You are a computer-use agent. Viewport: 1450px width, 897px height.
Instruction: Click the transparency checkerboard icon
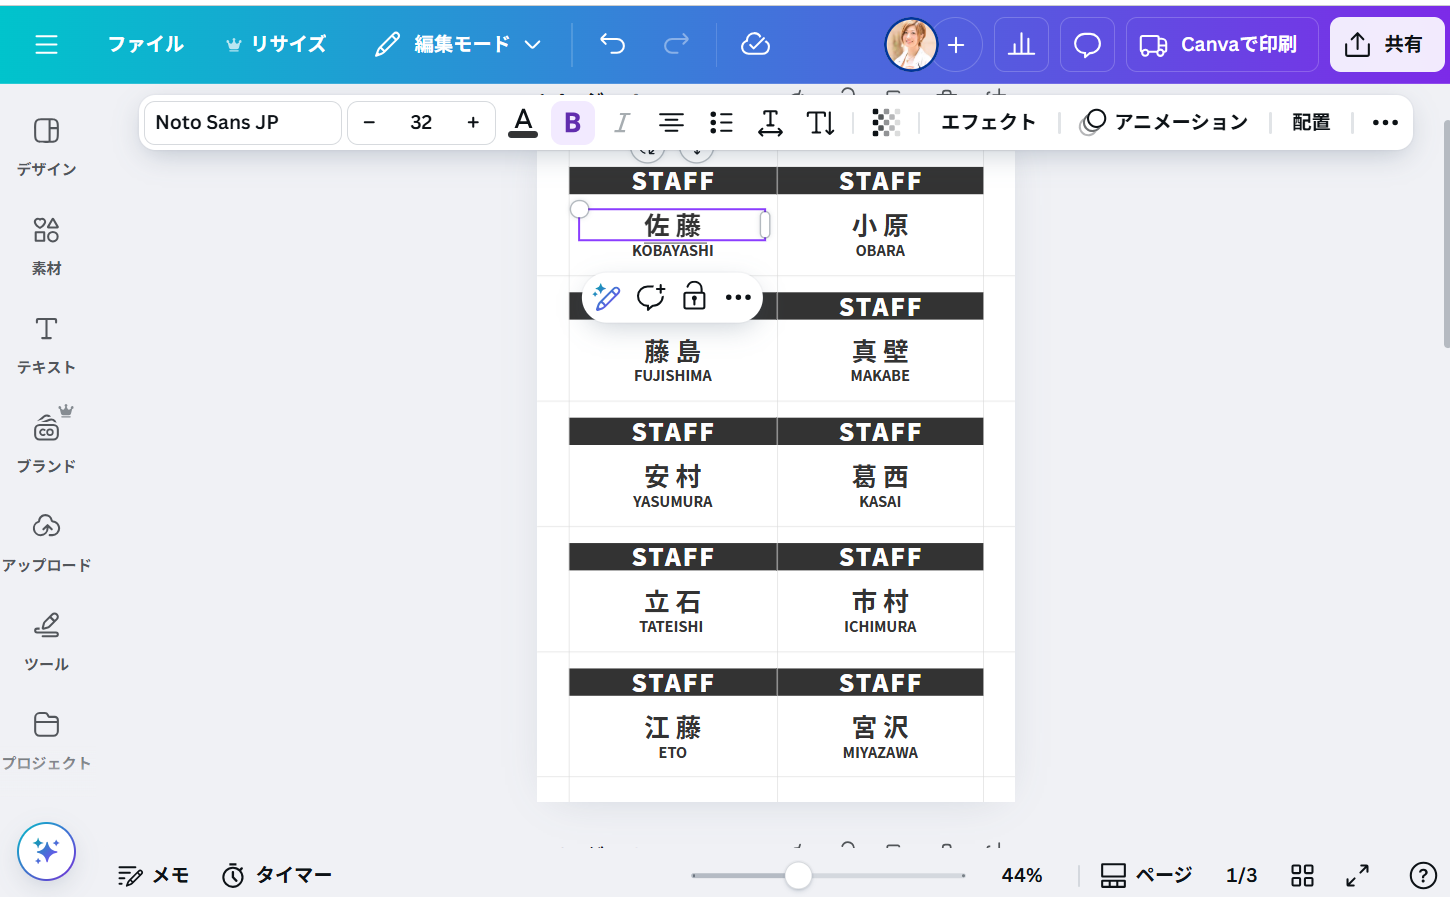(885, 122)
